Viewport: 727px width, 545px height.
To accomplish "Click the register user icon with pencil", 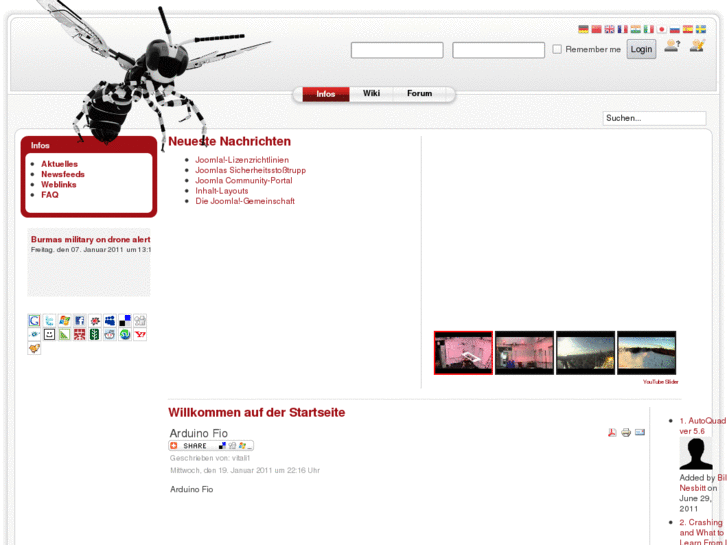I will (x=697, y=46).
